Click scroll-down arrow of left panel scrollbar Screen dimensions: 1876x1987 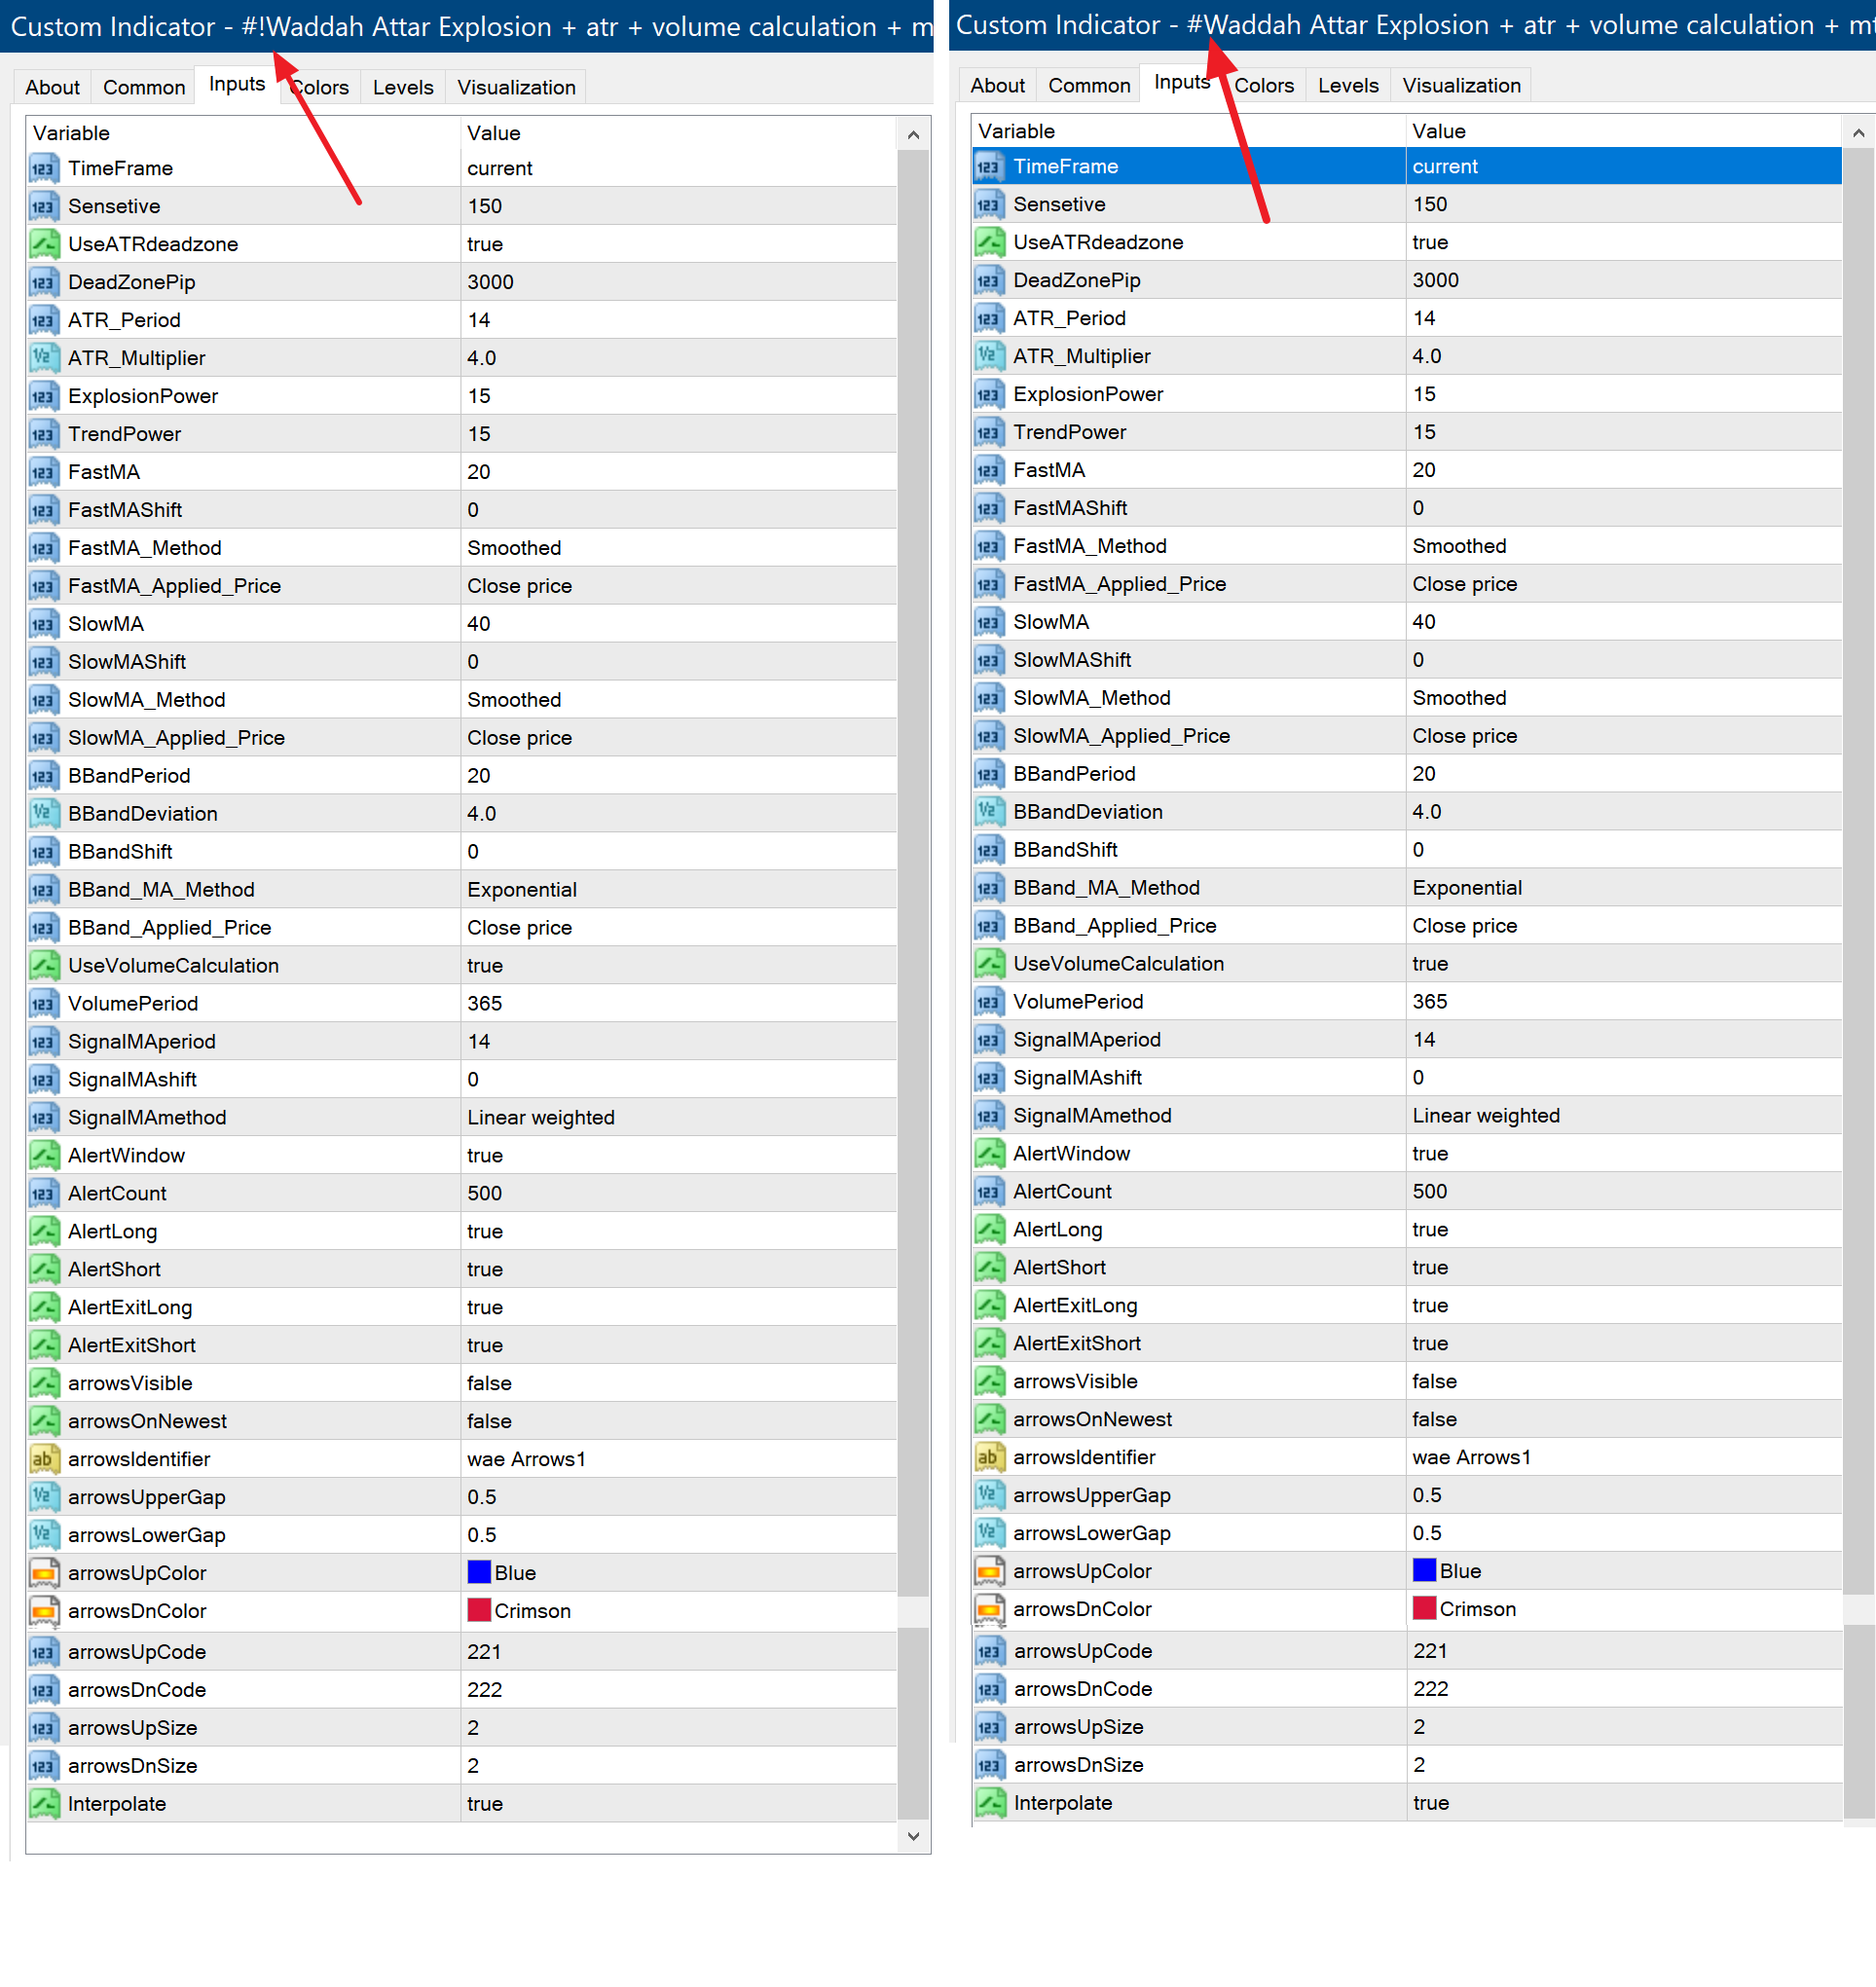[912, 1836]
